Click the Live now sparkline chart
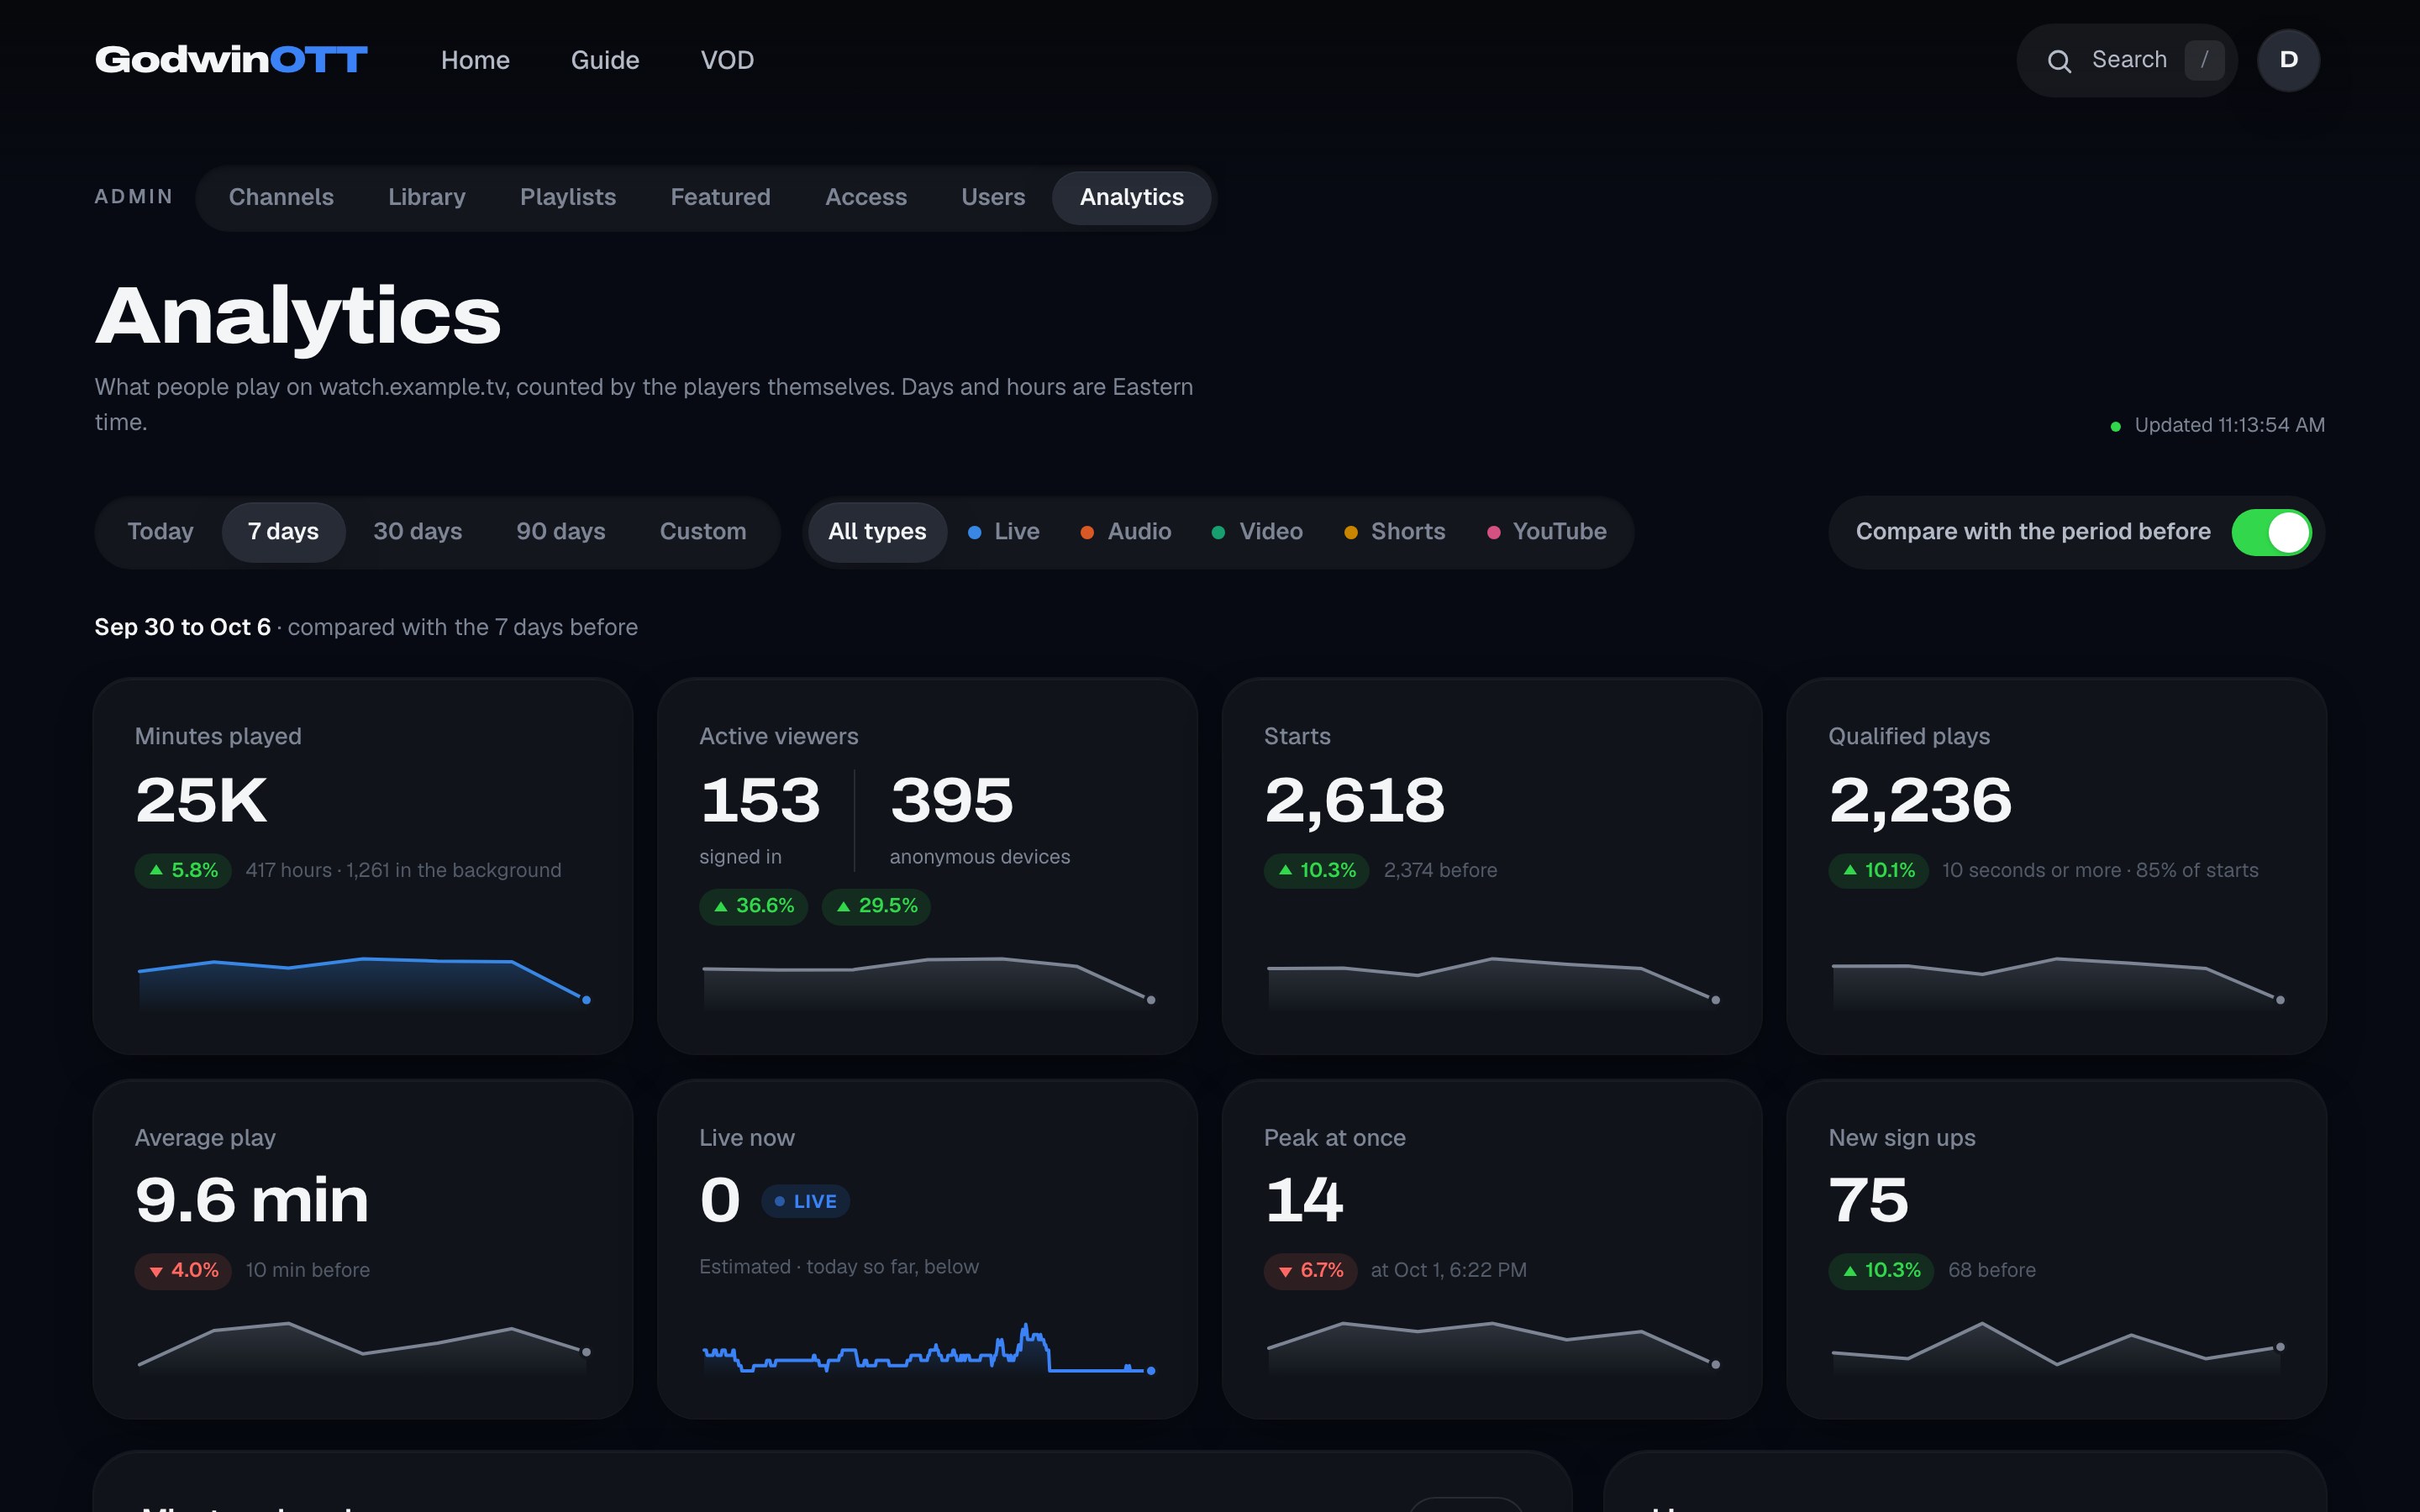The height and width of the screenshot is (1512, 2420). (x=928, y=1348)
